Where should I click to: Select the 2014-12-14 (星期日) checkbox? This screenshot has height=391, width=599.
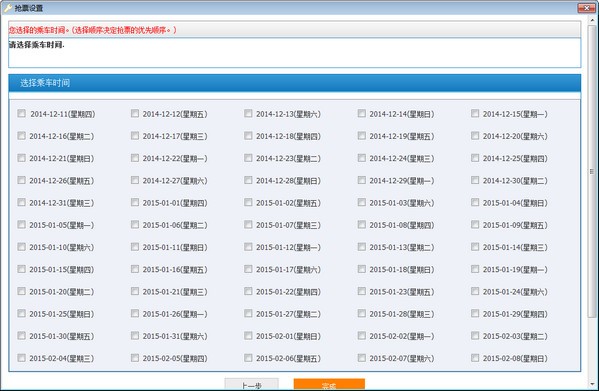click(362, 113)
